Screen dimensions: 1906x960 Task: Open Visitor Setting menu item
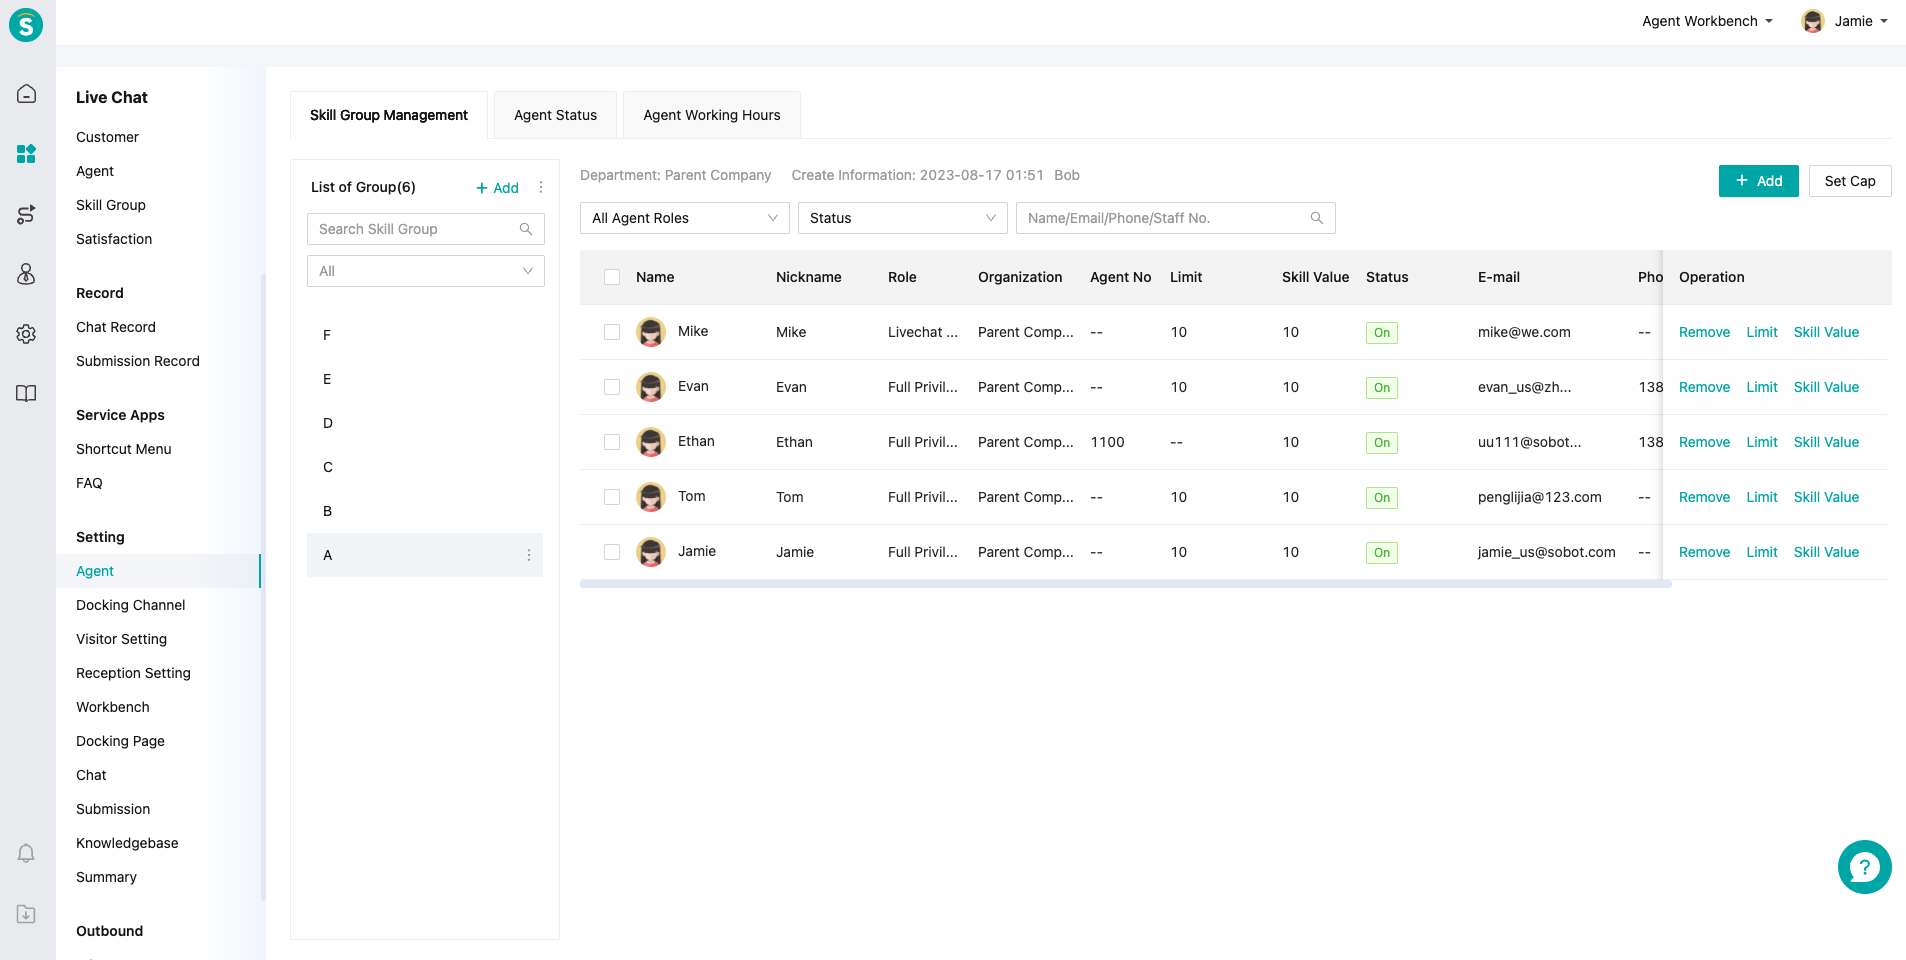(x=122, y=639)
